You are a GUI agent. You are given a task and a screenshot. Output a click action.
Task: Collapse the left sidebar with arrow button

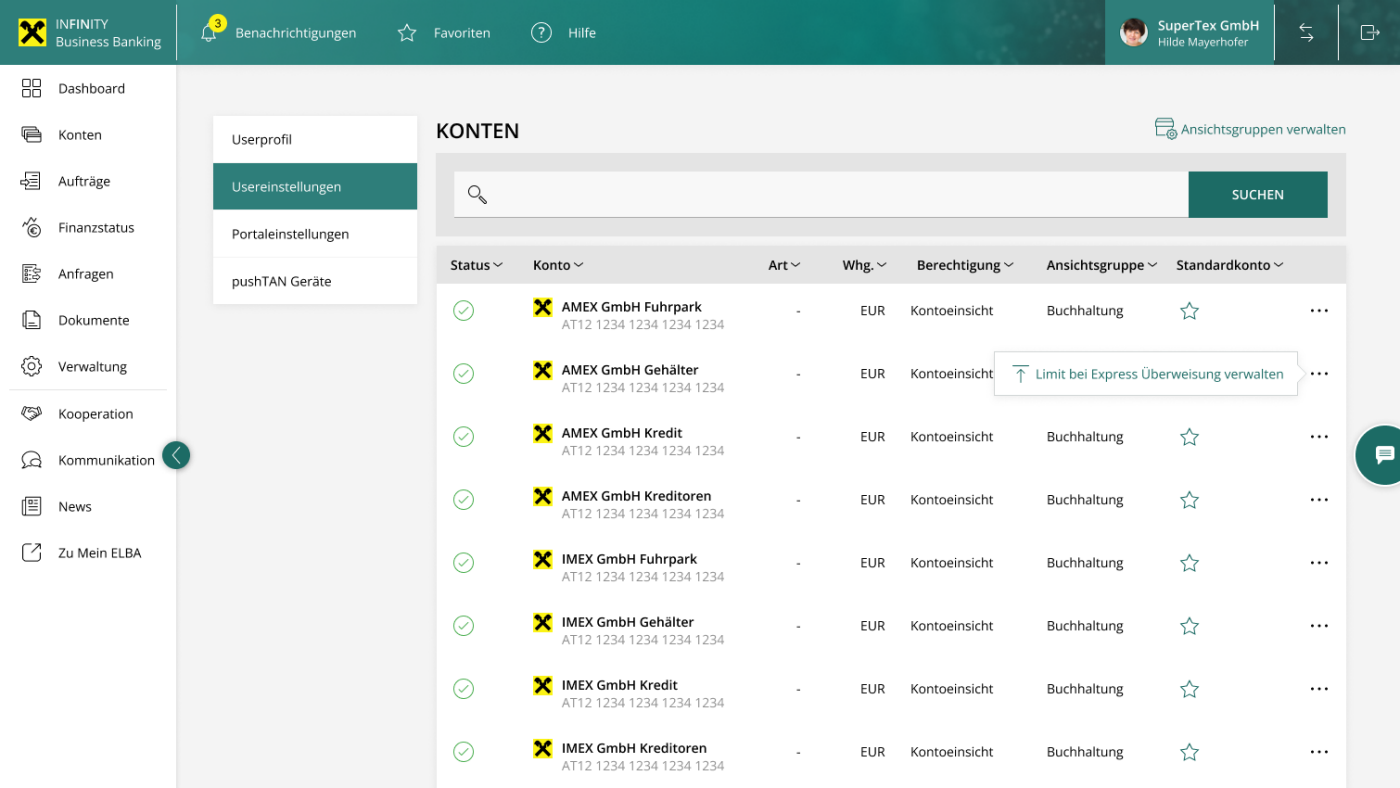[x=176, y=456]
